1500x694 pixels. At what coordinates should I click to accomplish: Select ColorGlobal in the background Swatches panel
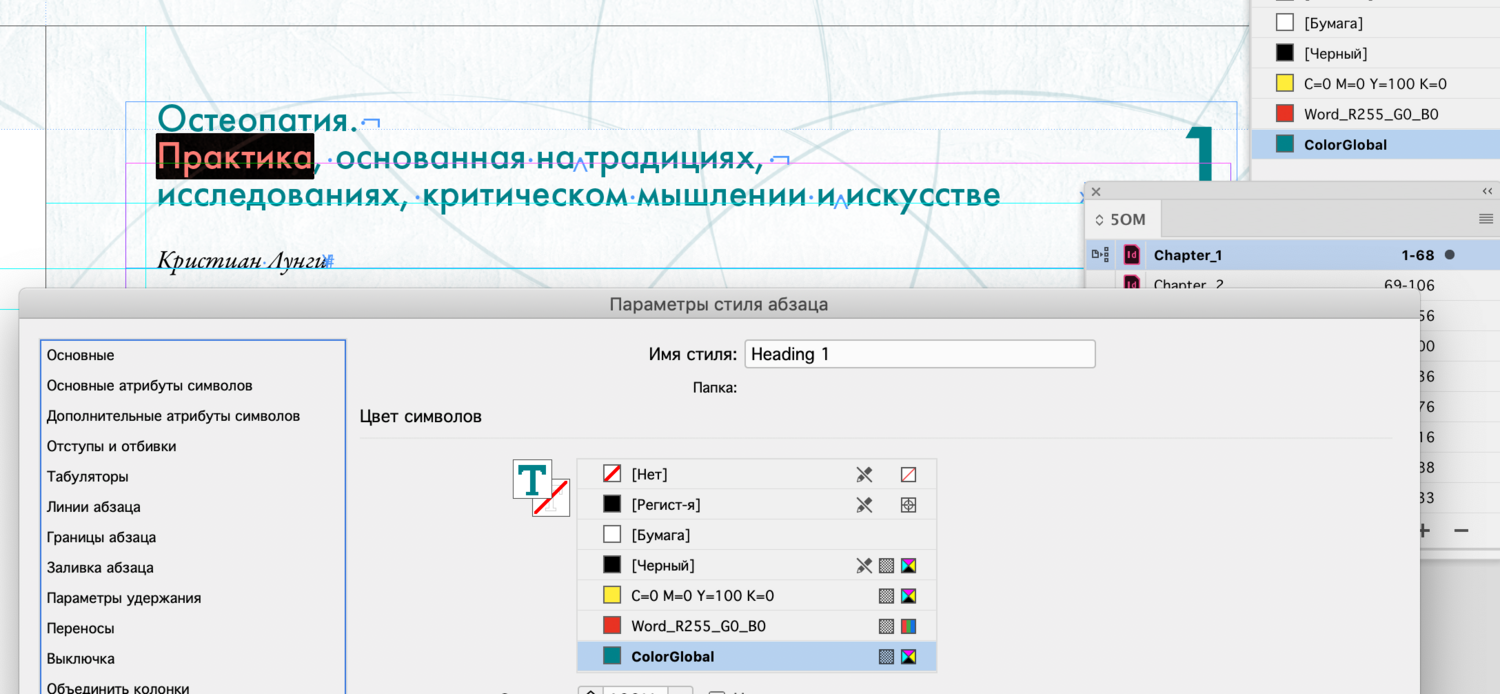coord(1376,144)
